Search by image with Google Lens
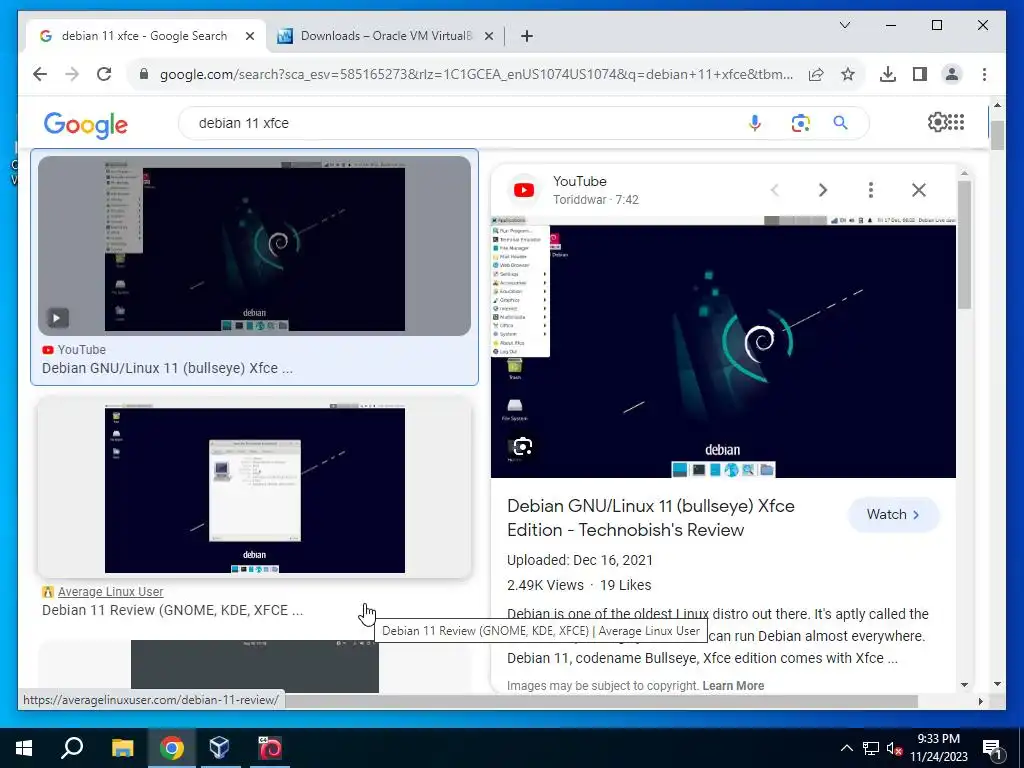 coord(800,123)
